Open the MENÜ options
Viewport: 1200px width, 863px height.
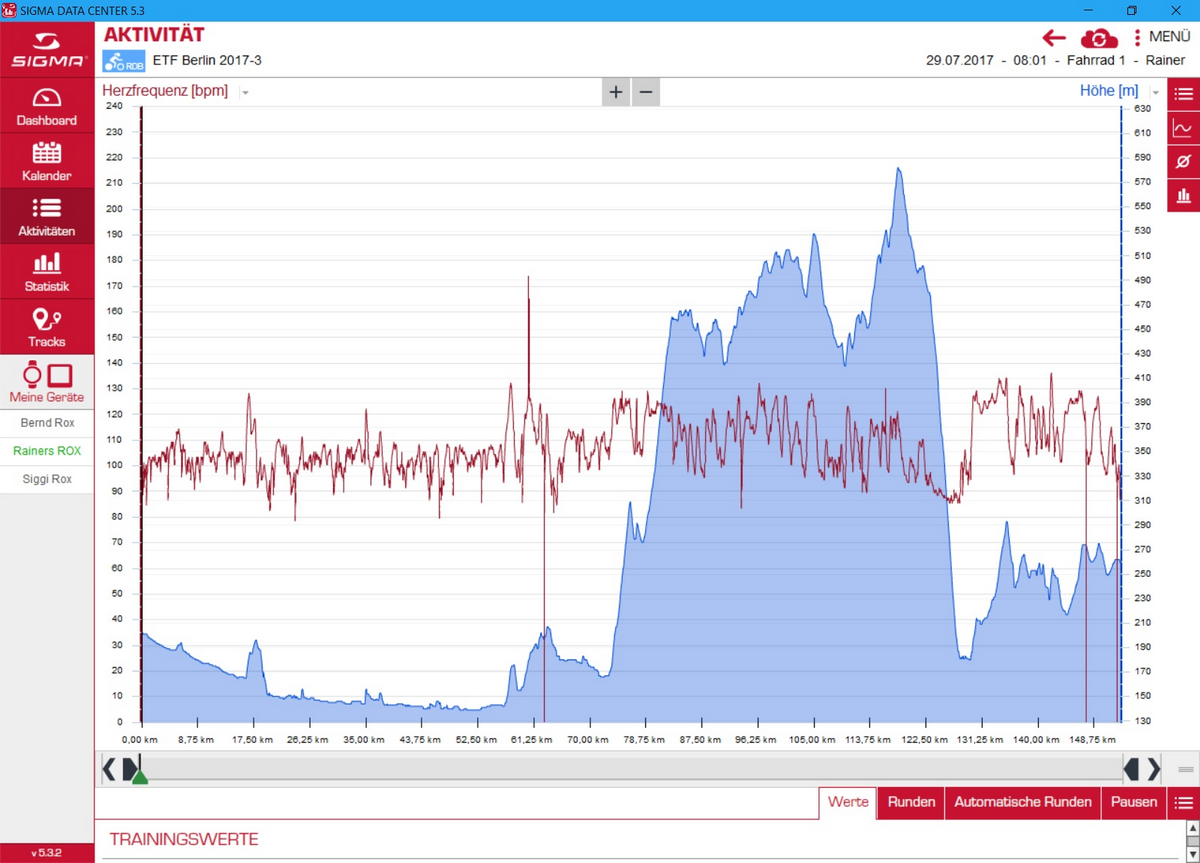[1160, 37]
